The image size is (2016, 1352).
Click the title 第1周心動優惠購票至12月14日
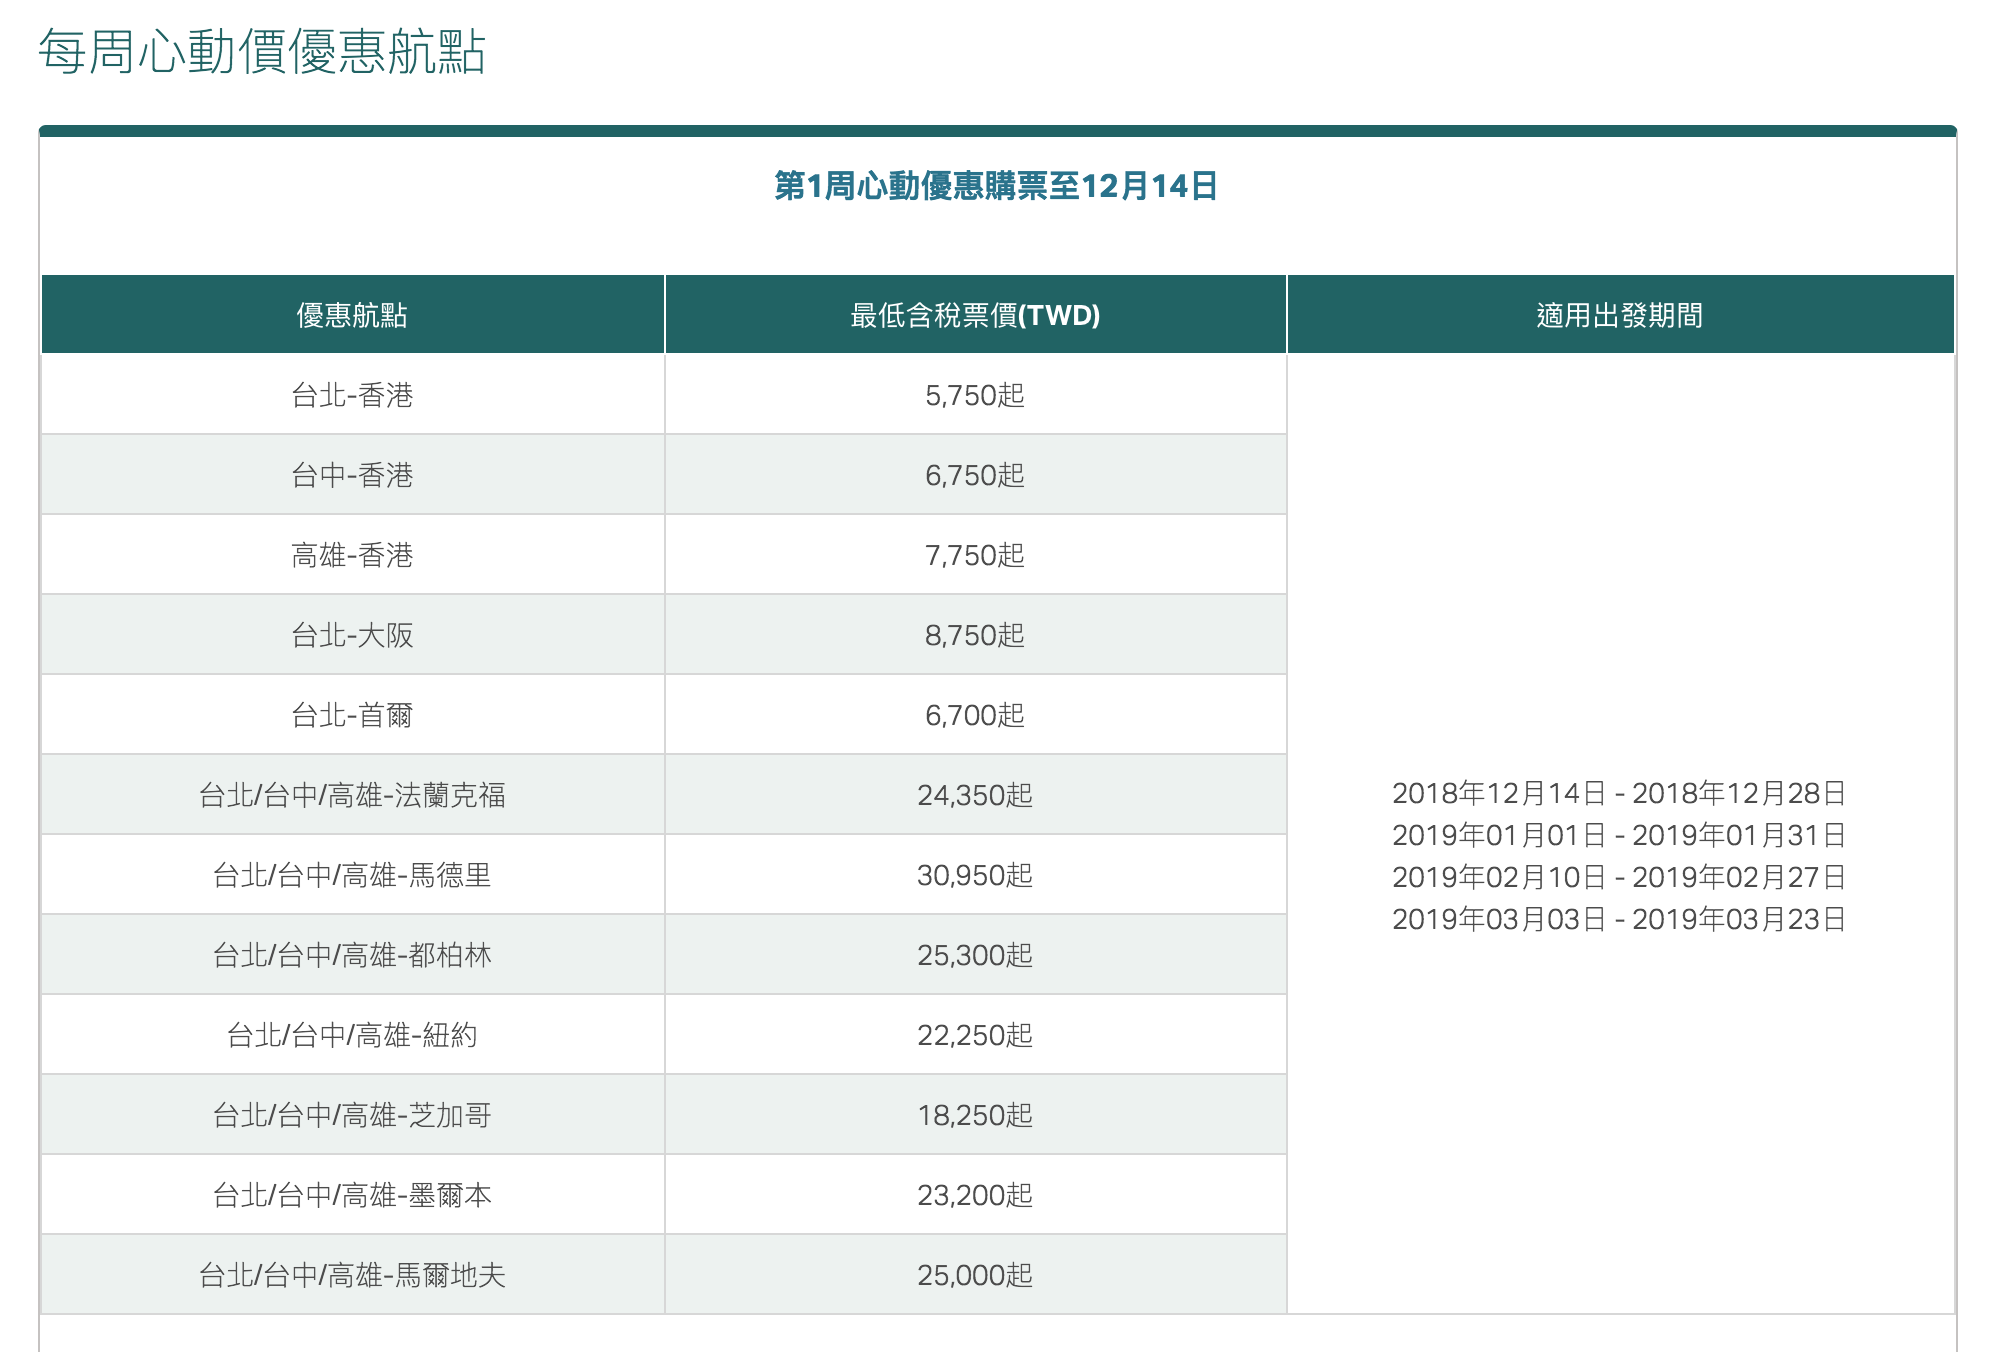(x=996, y=186)
